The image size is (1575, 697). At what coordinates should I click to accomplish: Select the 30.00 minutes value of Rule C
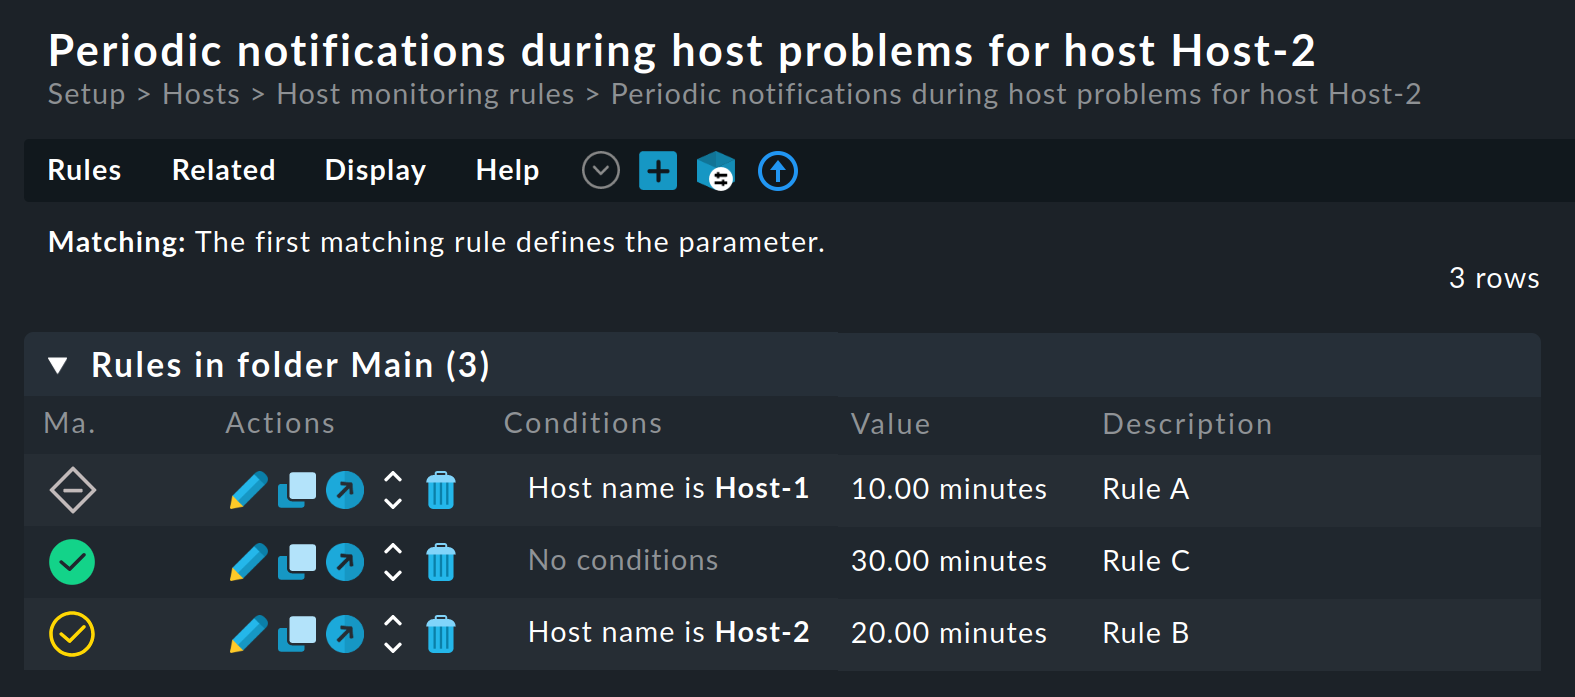948,562
